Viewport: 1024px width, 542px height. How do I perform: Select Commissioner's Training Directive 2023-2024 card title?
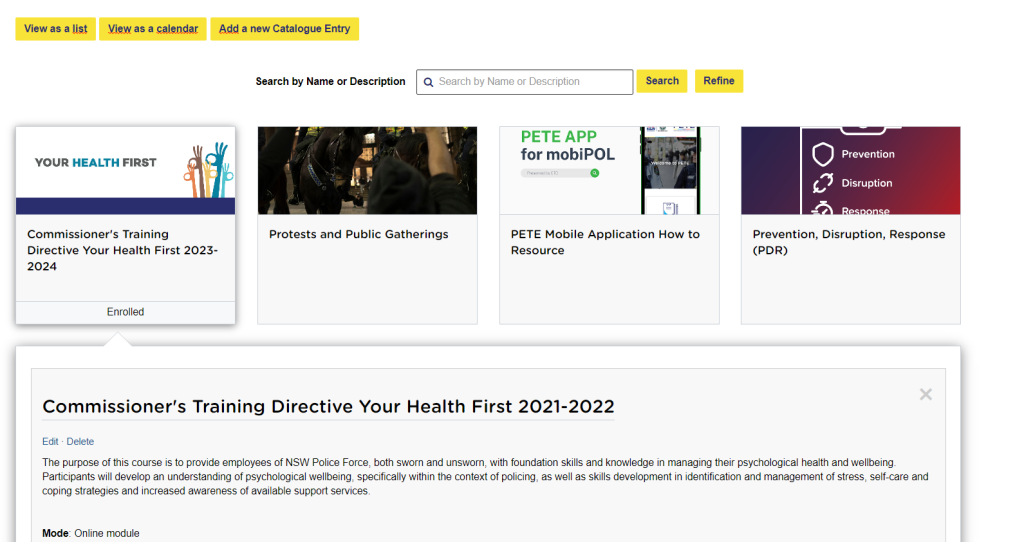pyautogui.click(x=123, y=250)
